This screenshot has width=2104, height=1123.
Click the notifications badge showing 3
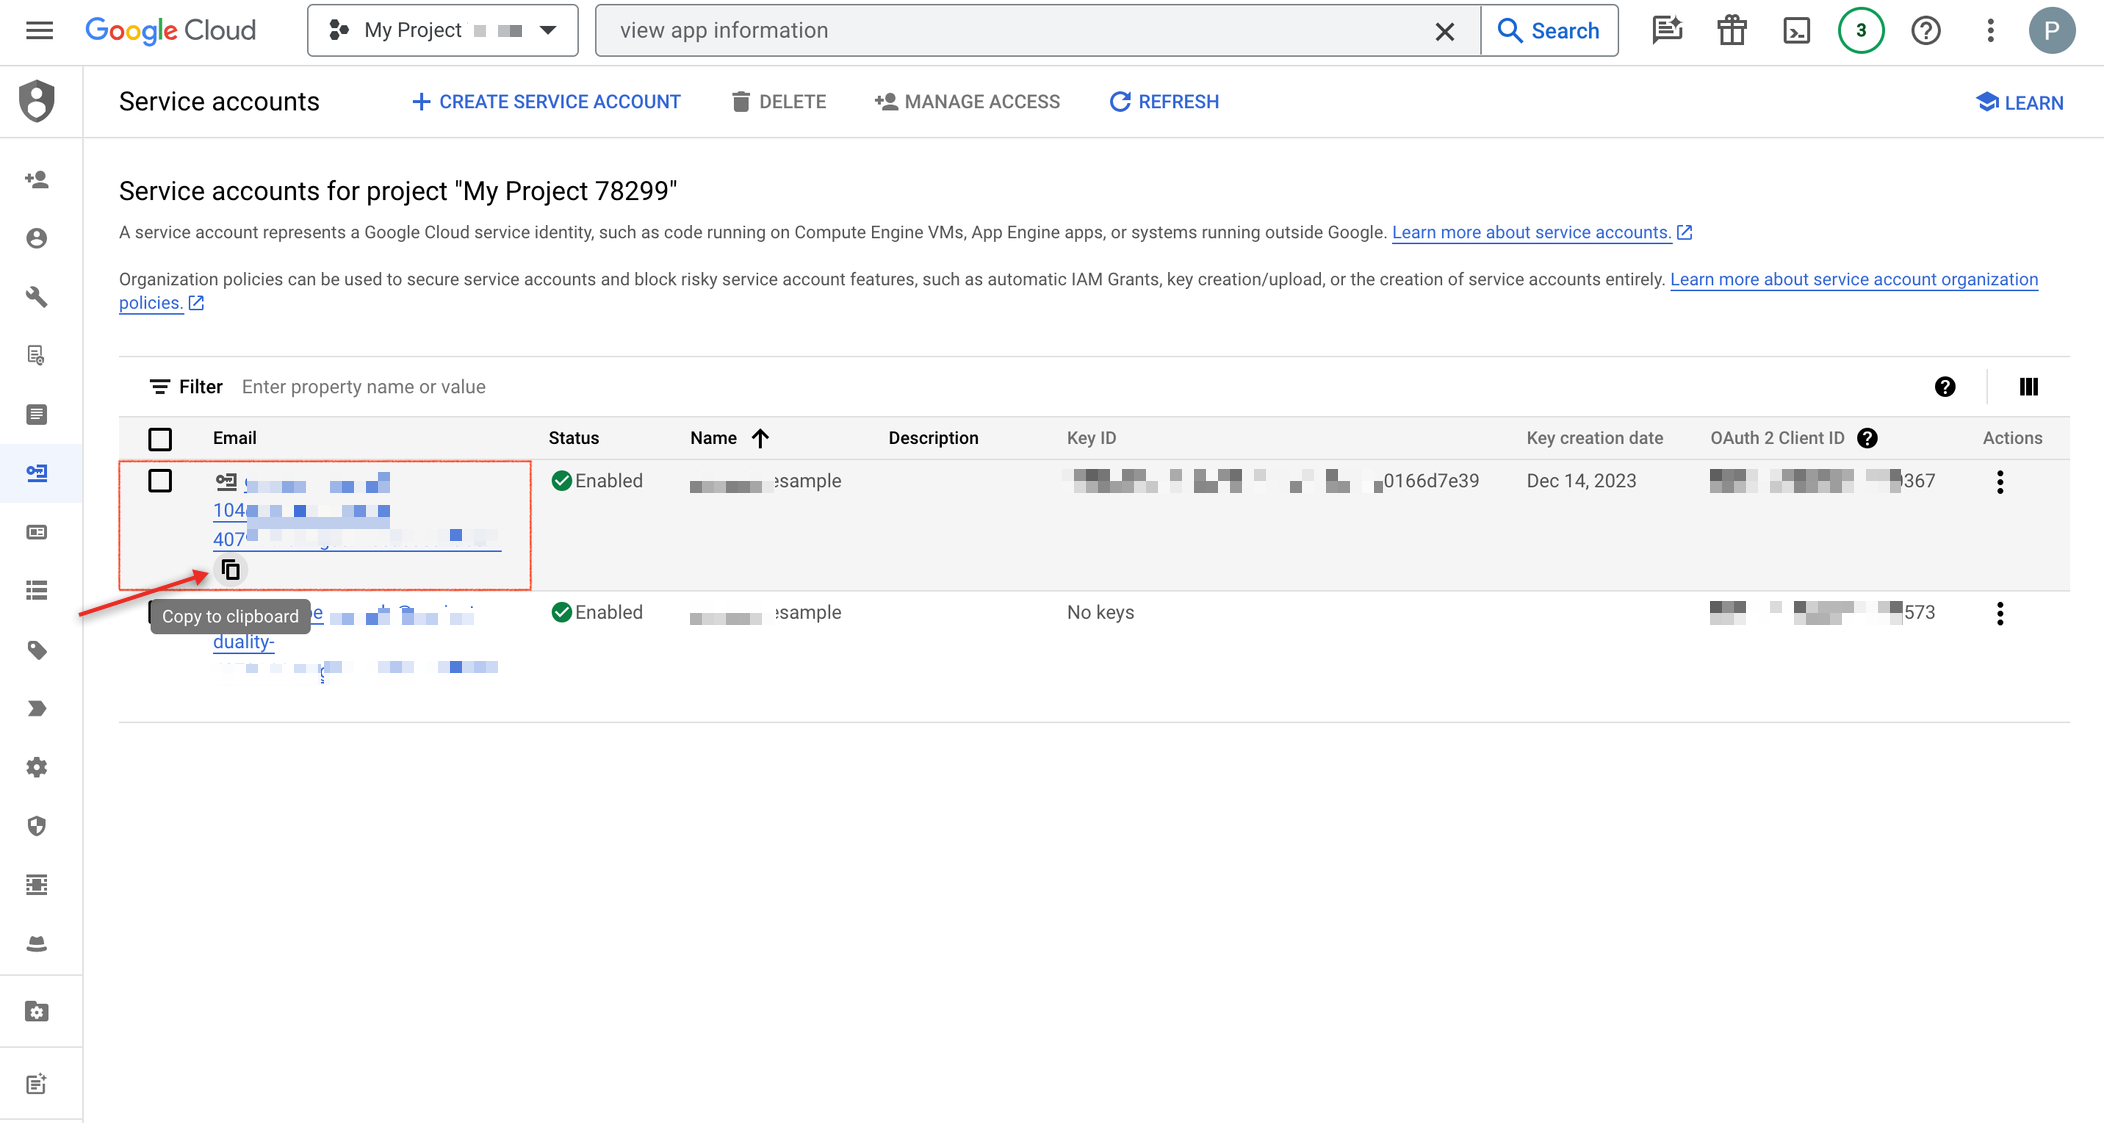tap(1860, 30)
